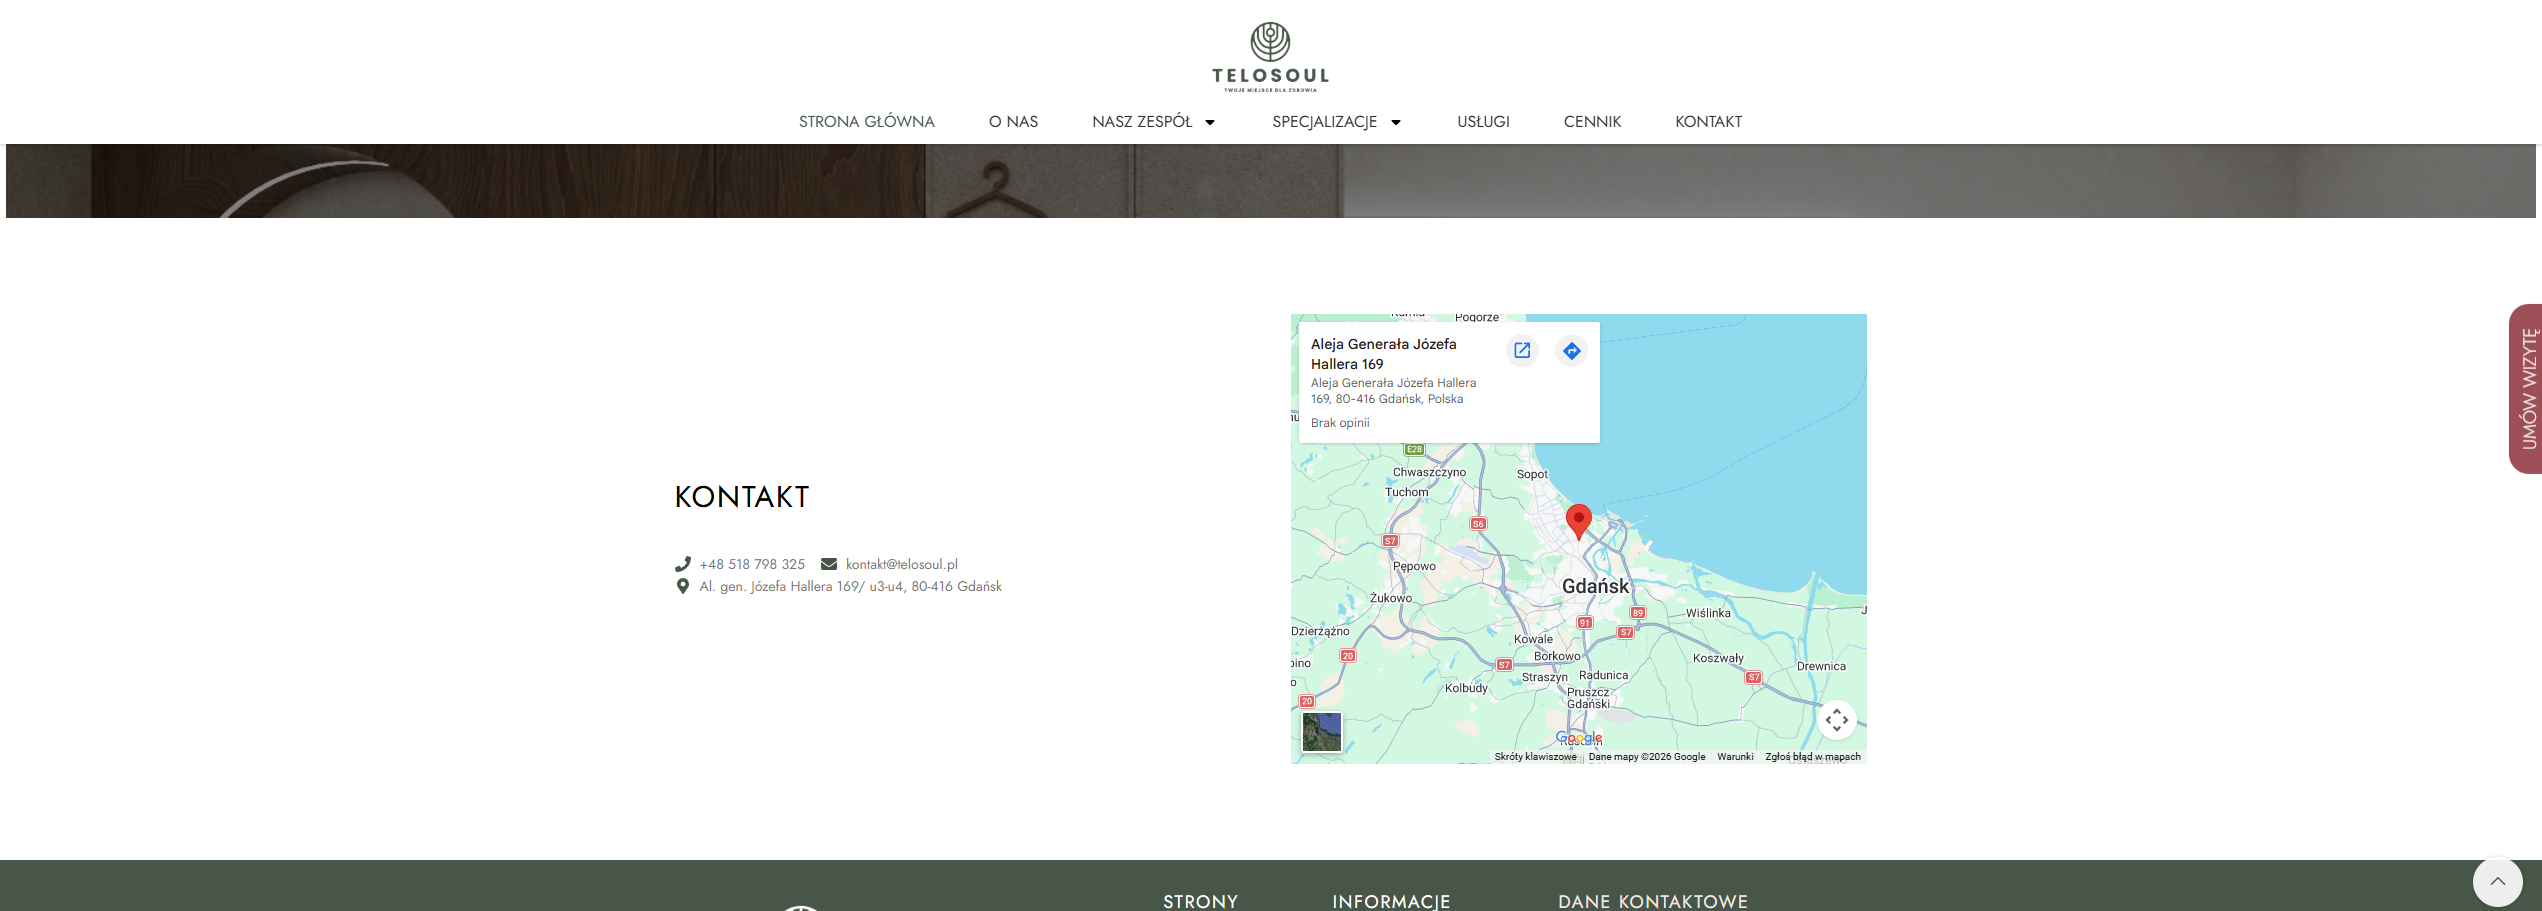The image size is (2542, 911).
Task: Switch to satellite view thumbnail
Action: pyautogui.click(x=1321, y=732)
